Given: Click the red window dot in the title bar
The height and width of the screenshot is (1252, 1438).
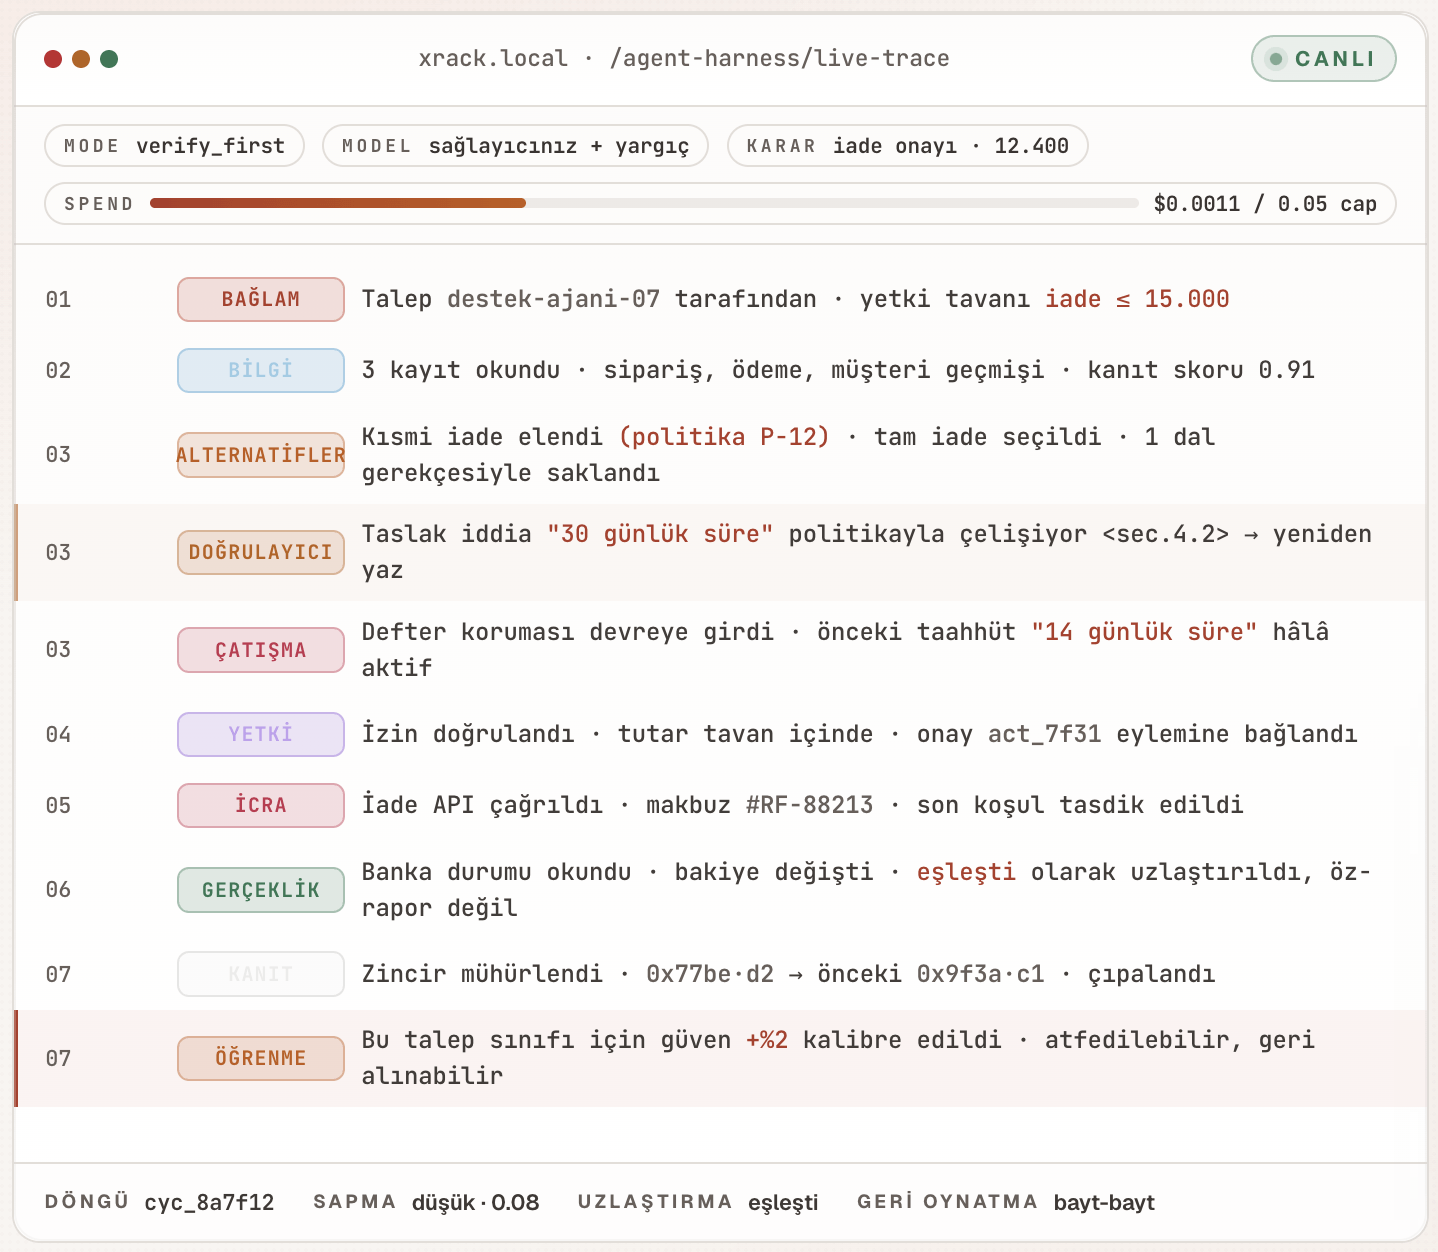Looking at the screenshot, I should 53,59.
